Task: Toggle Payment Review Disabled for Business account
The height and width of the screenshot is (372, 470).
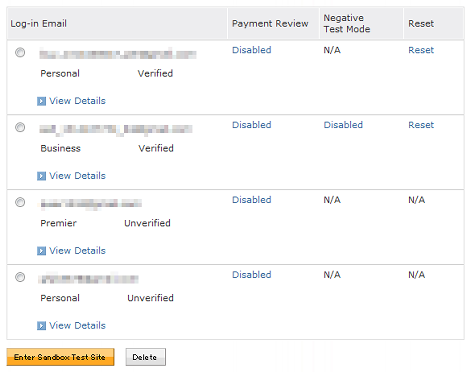Action: (x=252, y=125)
